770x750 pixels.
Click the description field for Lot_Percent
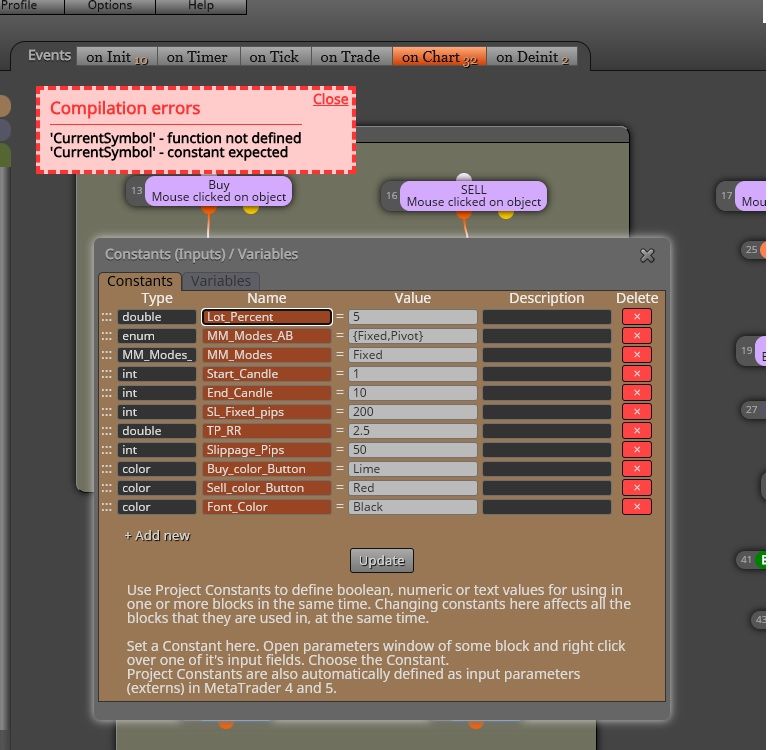(547, 317)
